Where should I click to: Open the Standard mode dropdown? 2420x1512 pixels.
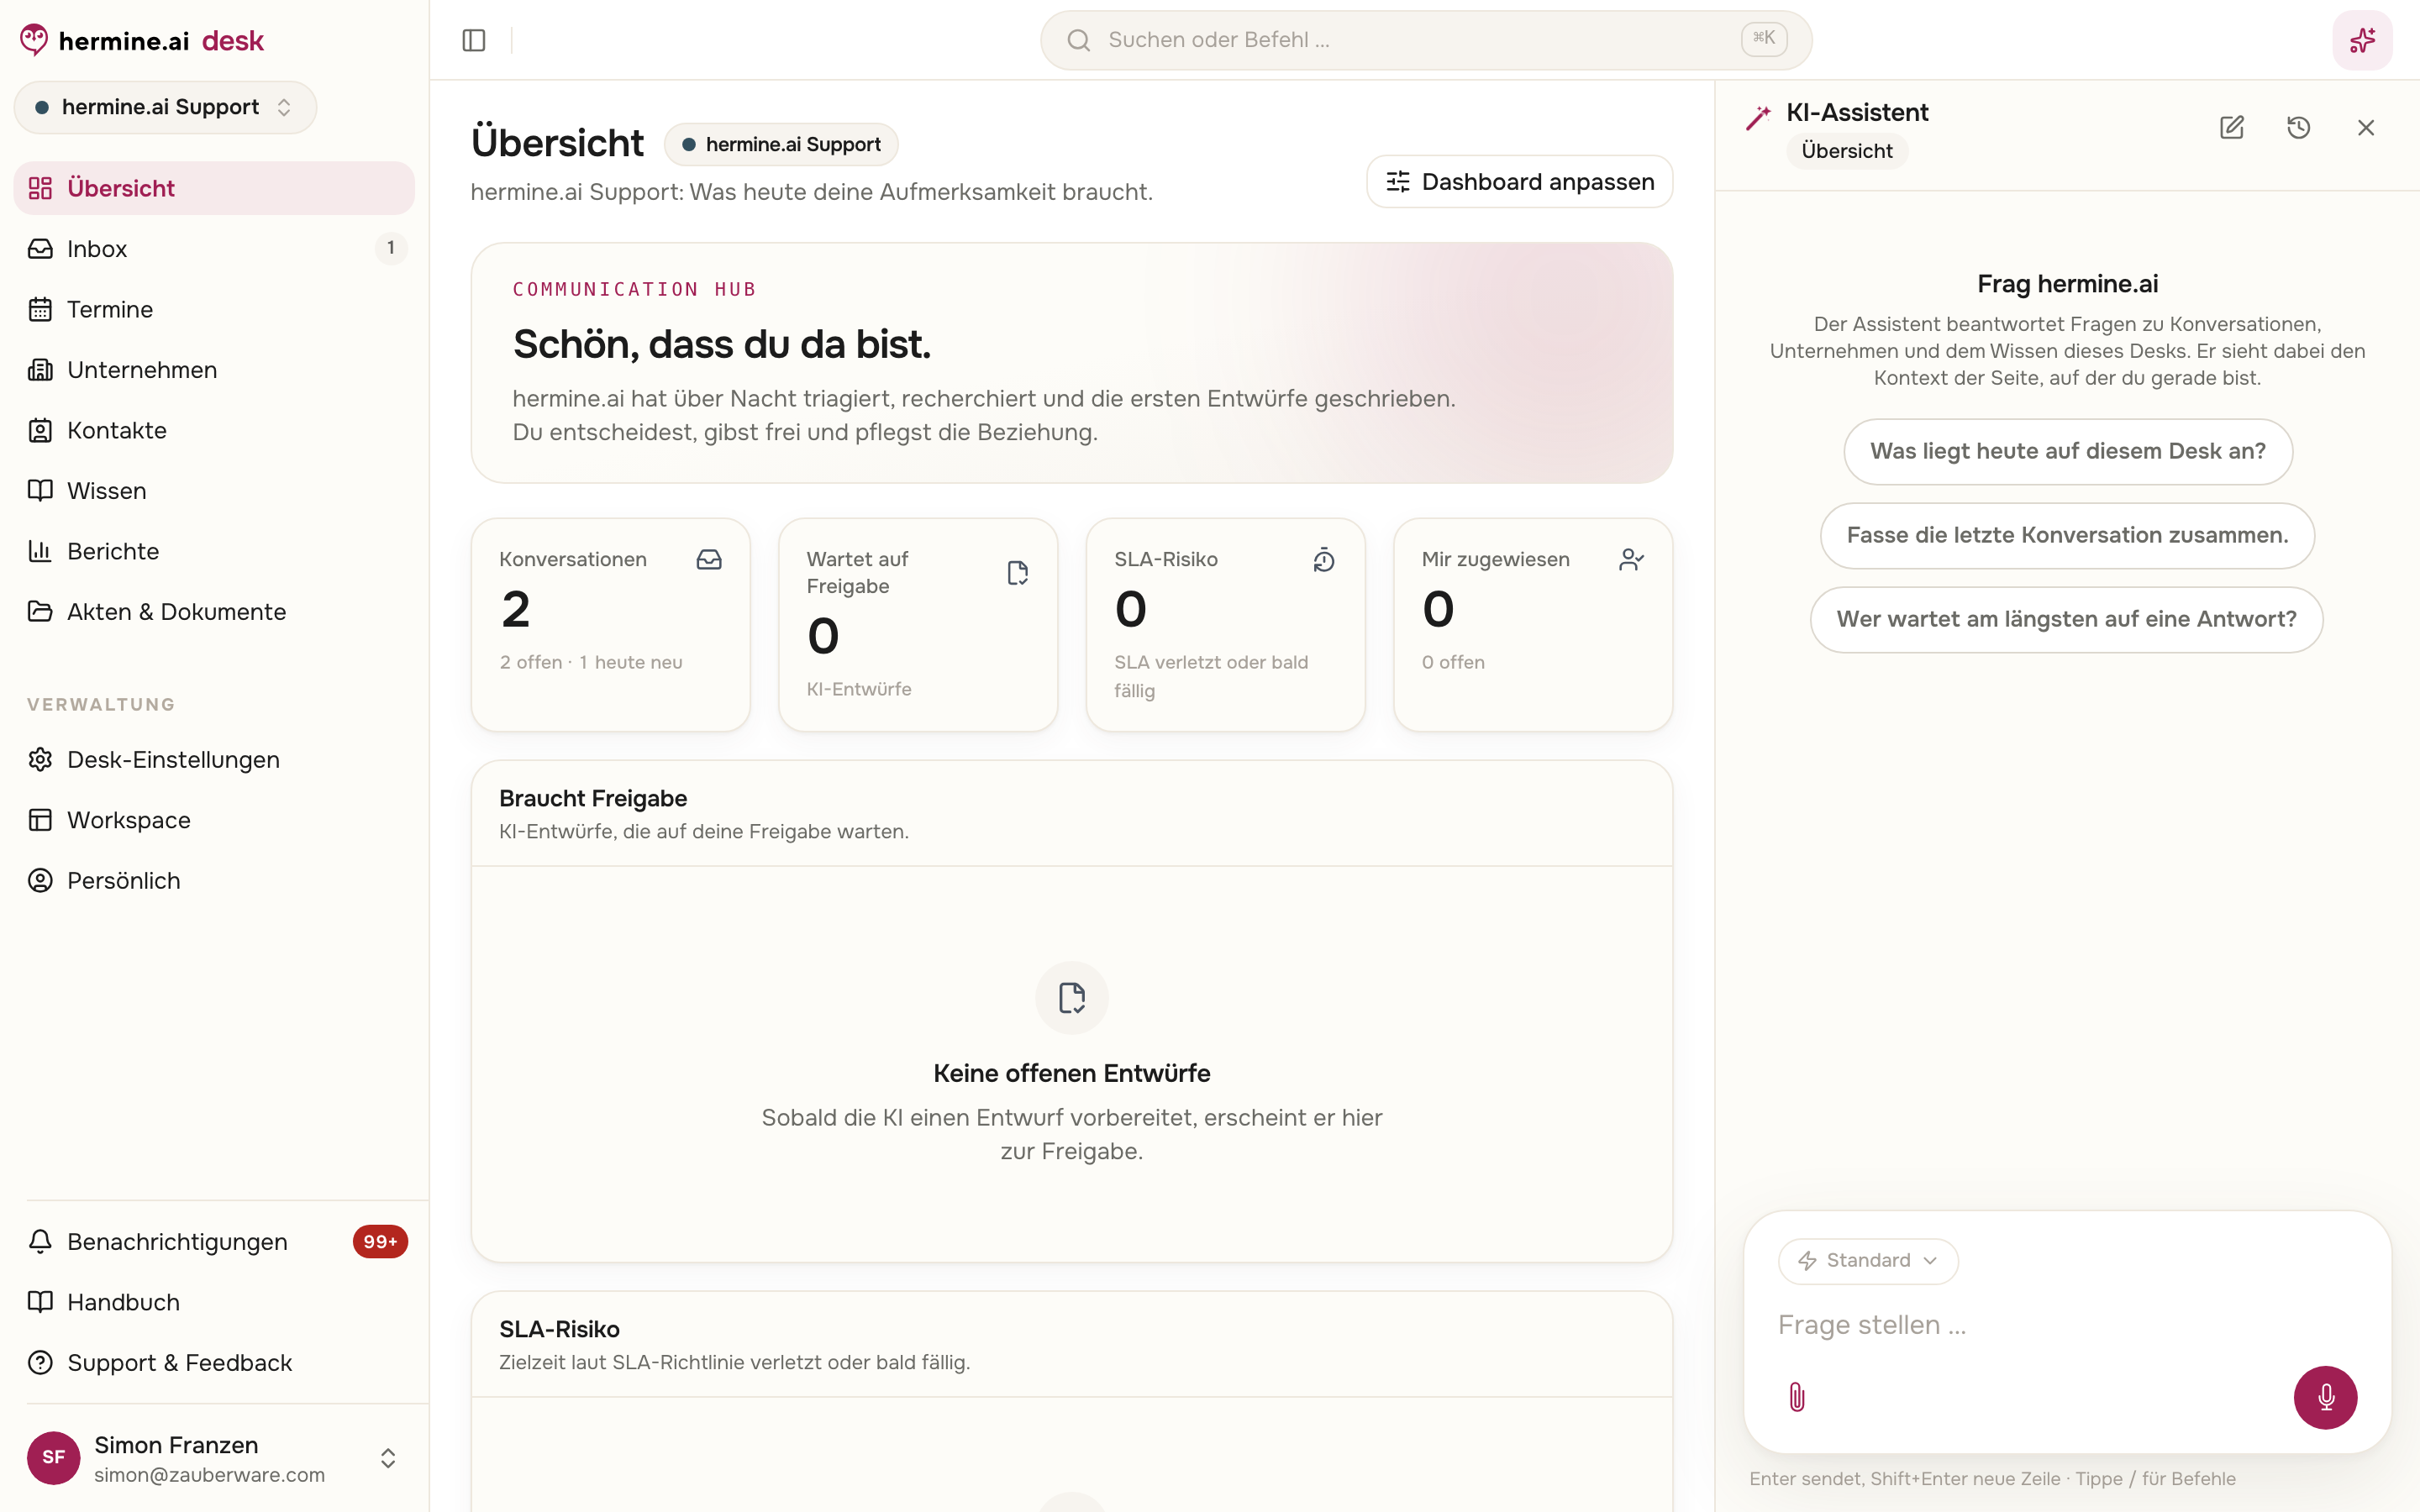tap(1868, 1261)
